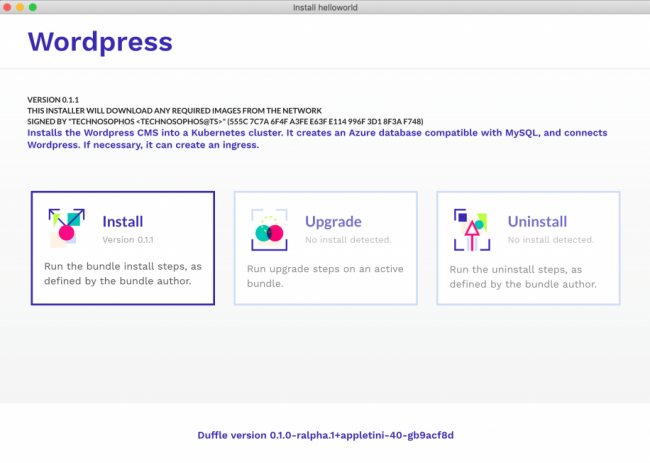650x463 pixels.
Task: Click the Uninstall upward arrow icon
Action: click(x=472, y=230)
